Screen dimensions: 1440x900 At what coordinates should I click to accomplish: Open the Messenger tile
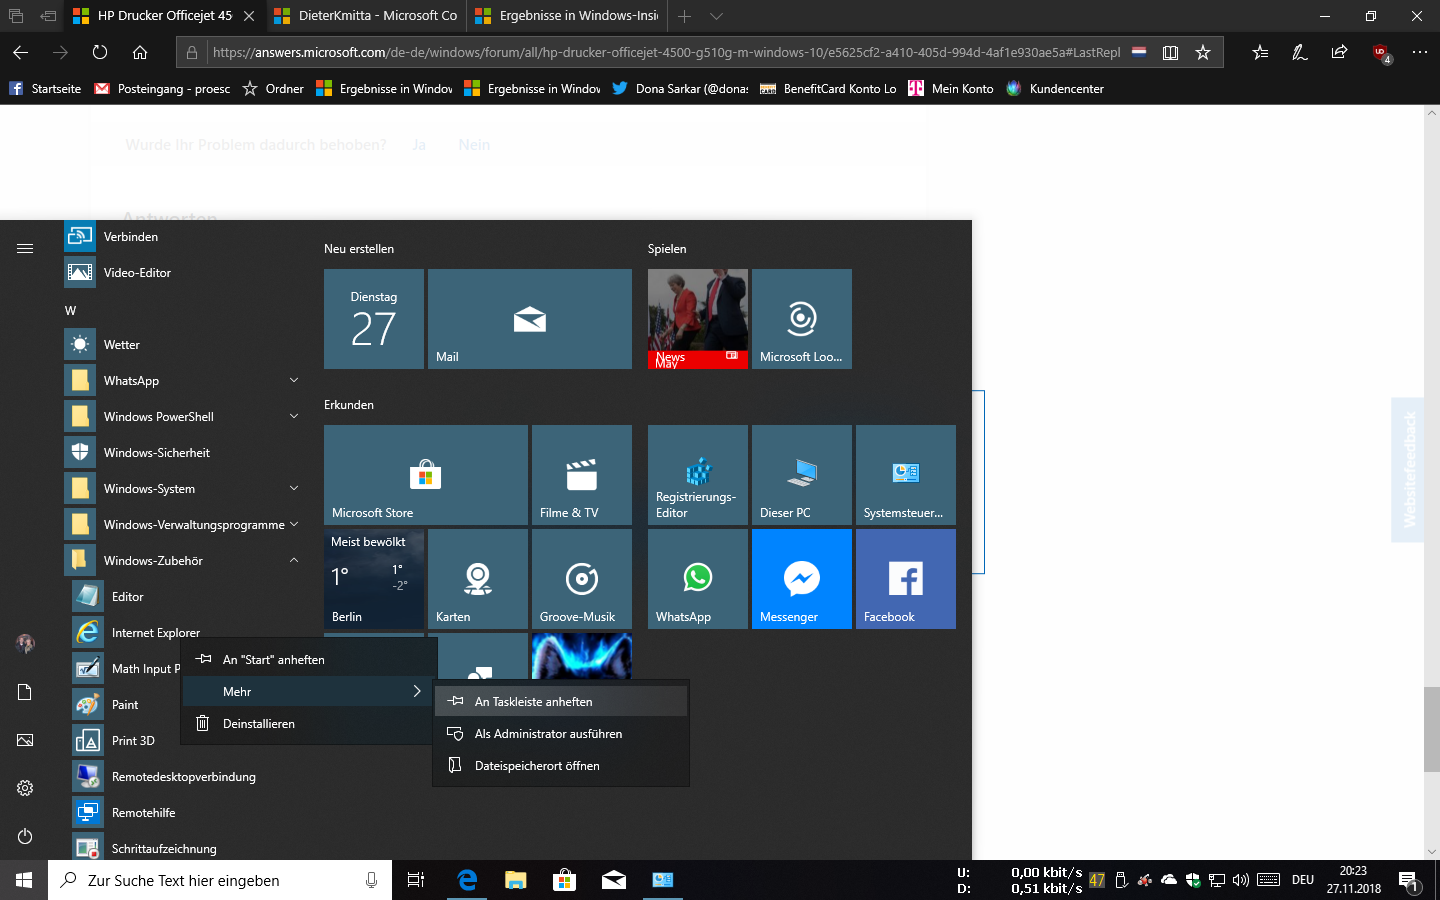tap(802, 579)
